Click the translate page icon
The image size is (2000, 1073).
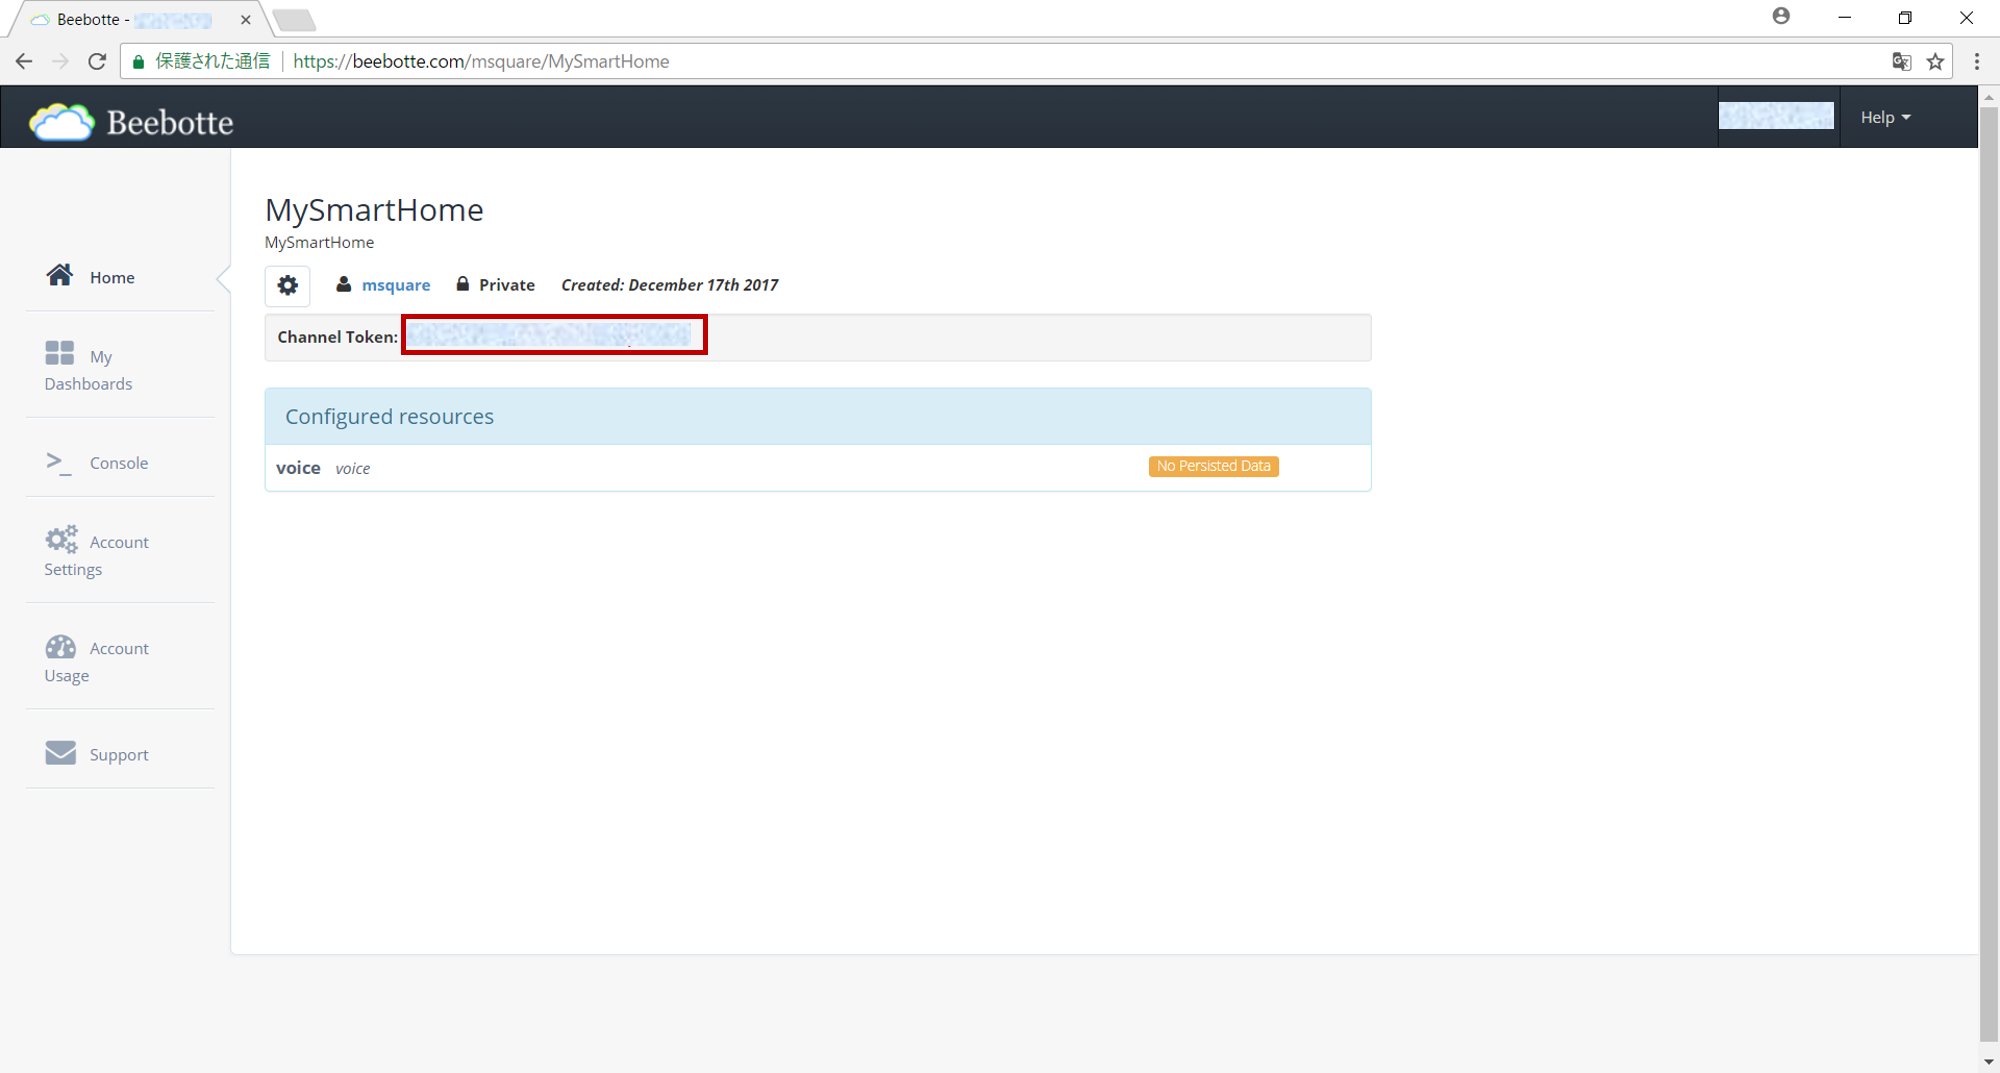(1901, 61)
